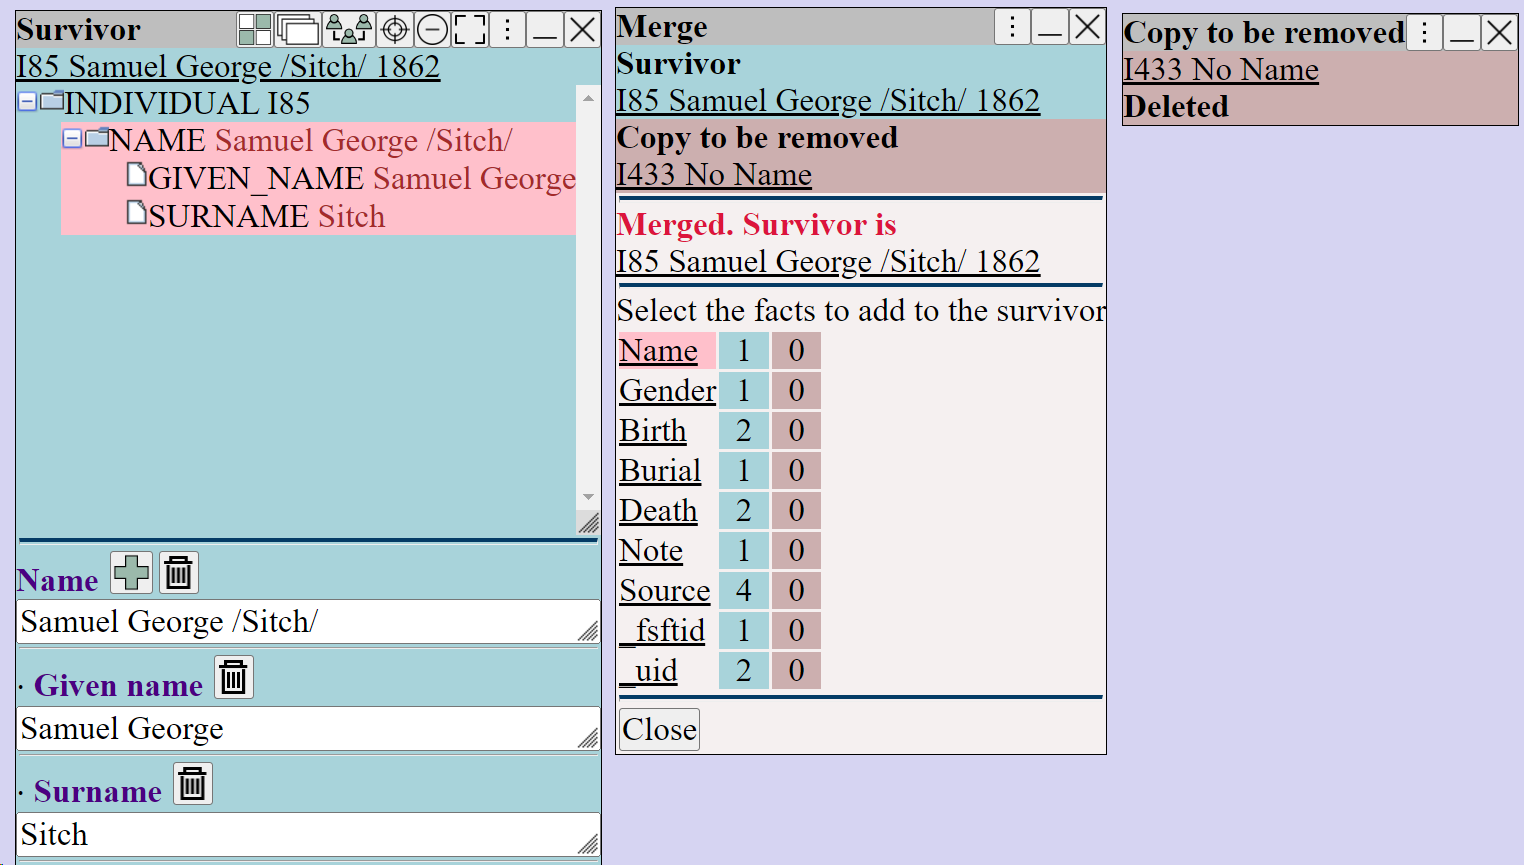
Task: Collapse the INDIVIDUAL I85 tree node
Action: [28, 102]
